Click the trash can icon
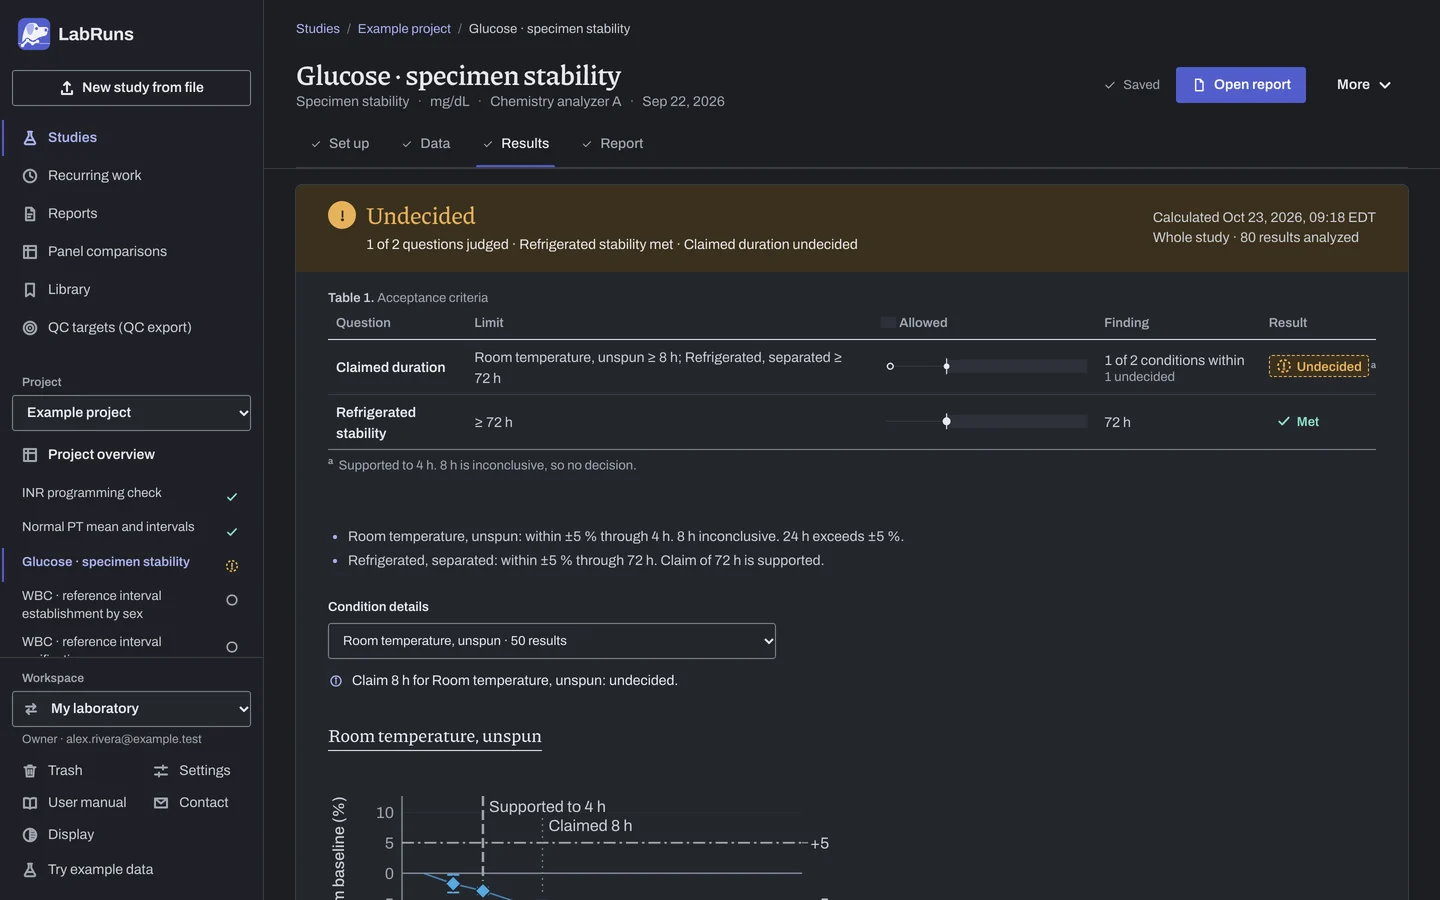1440x900 pixels. coord(30,771)
